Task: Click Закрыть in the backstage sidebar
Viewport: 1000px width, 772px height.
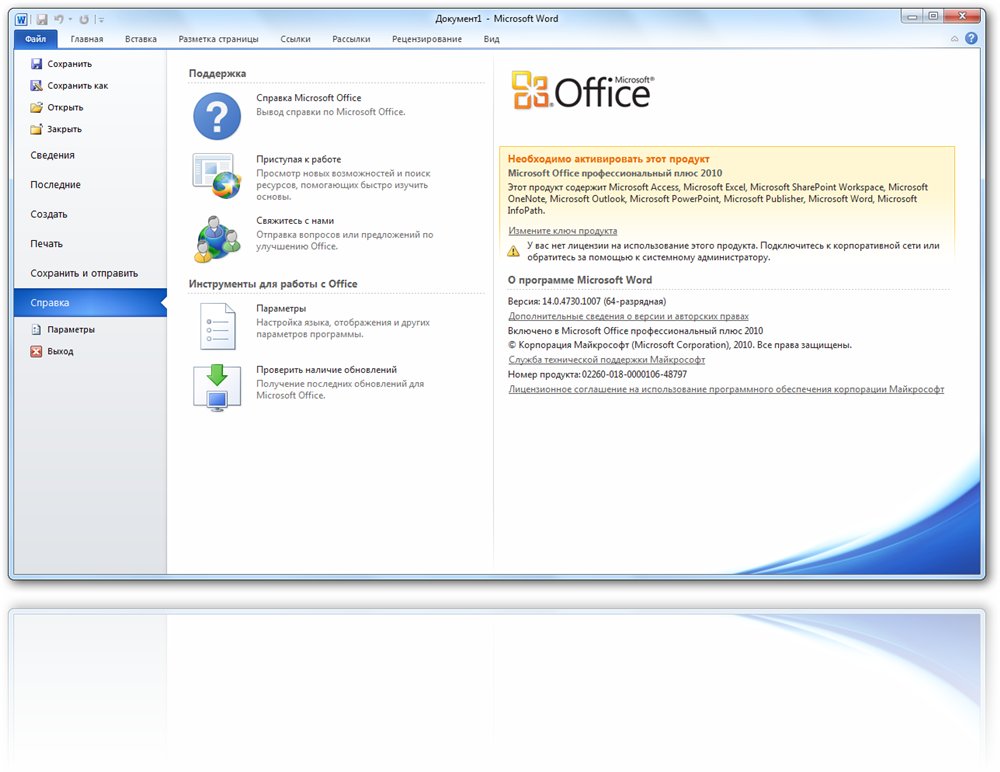Action: coord(56,129)
